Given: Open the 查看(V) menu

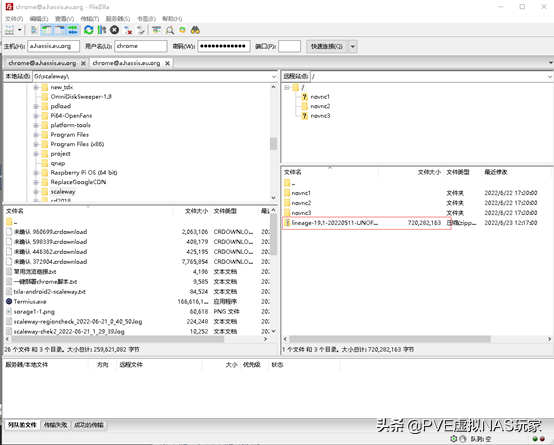Looking at the screenshot, I should coord(64,19).
